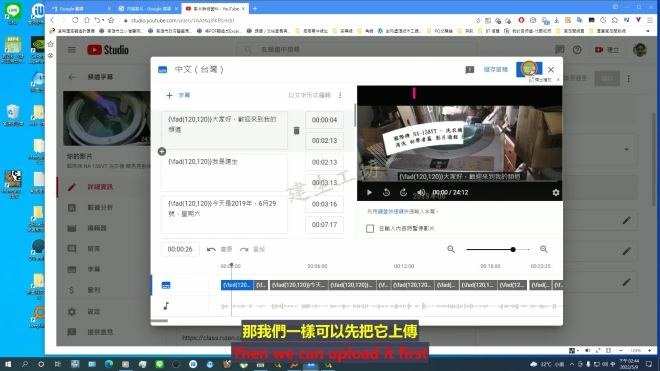Image resolution: width=660 pixels, height=371 pixels.
Task: Click the Create video button
Action: pos(607,50)
